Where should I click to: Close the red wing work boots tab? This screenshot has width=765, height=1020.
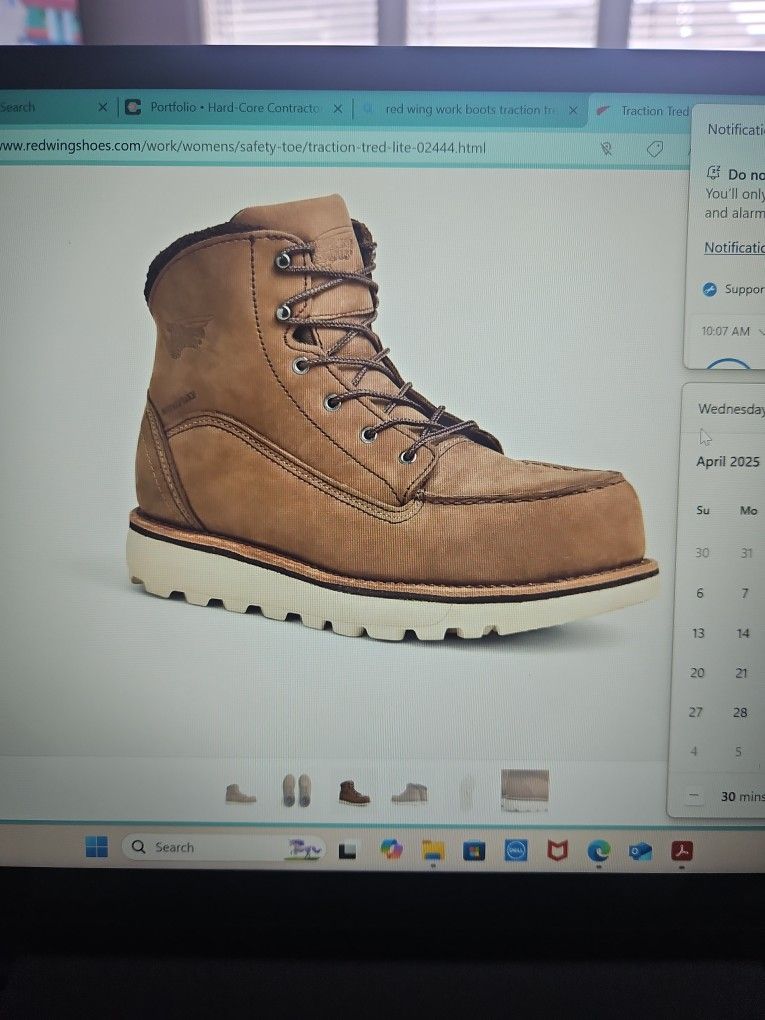(573, 110)
